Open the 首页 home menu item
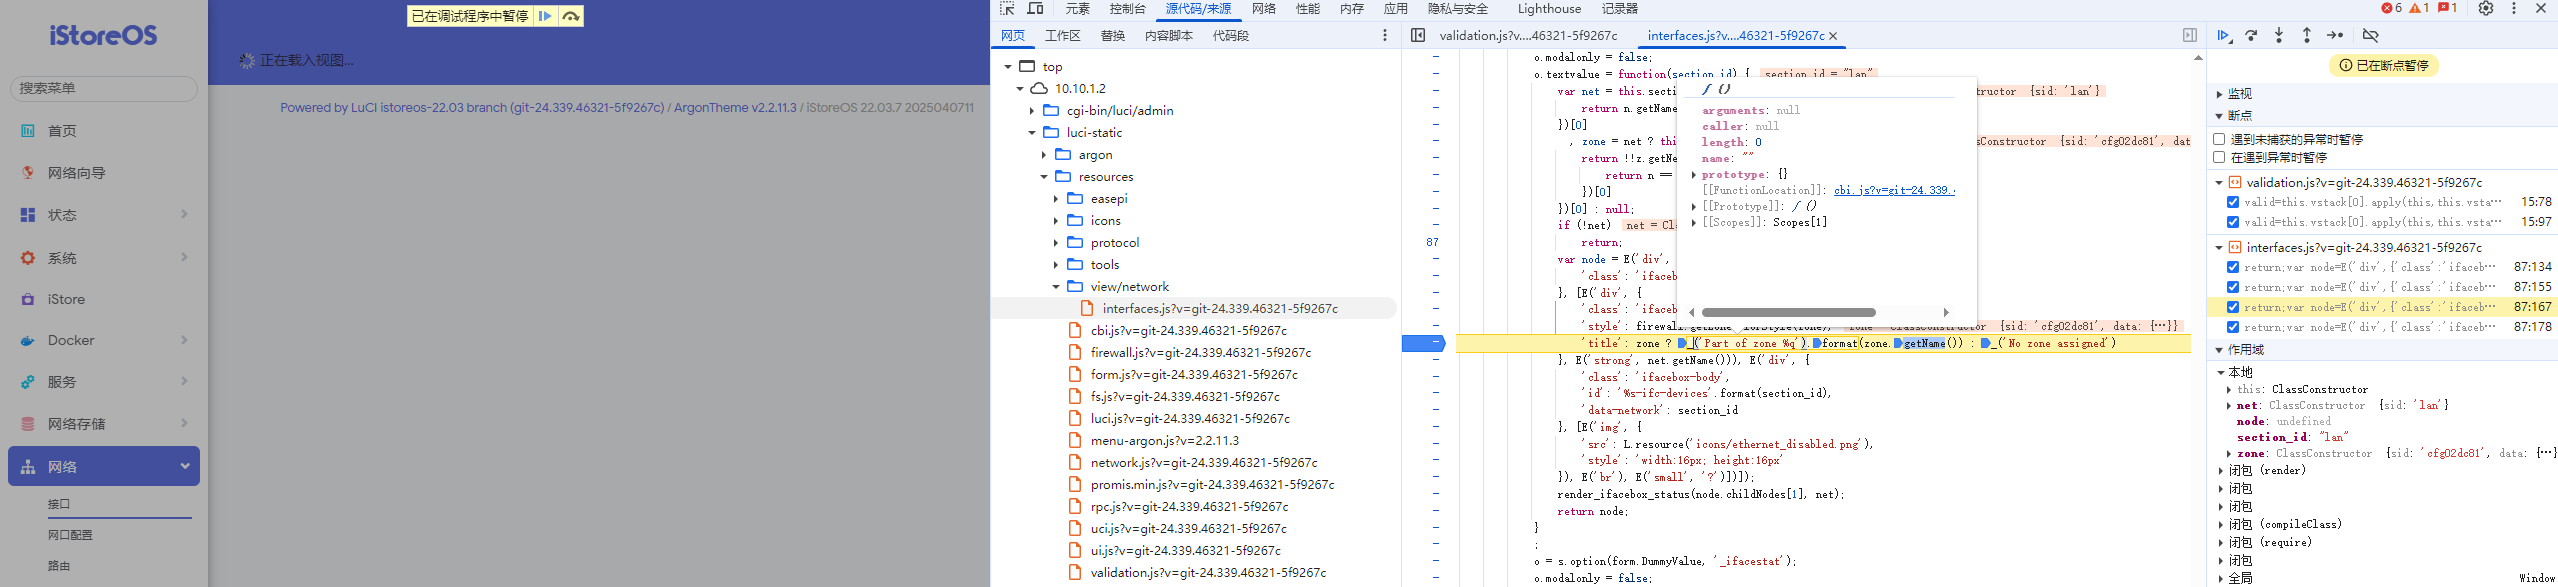 62,131
